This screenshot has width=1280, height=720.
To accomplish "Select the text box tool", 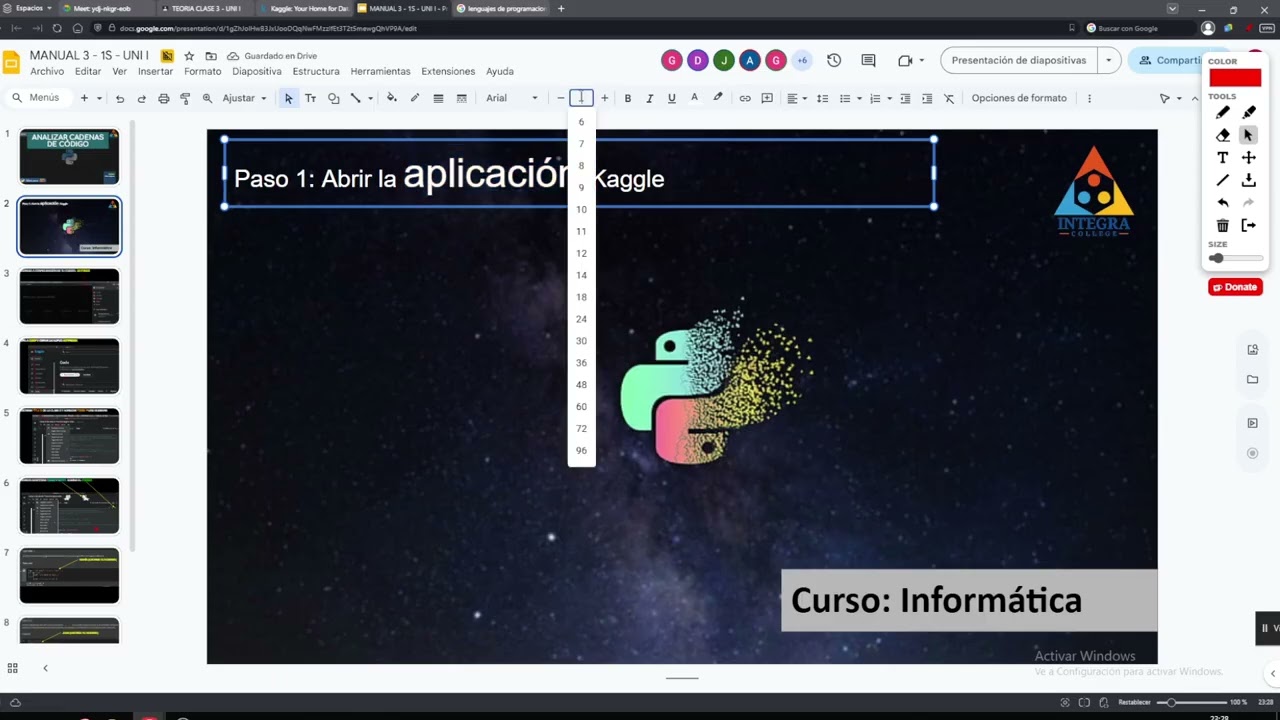I will (311, 98).
